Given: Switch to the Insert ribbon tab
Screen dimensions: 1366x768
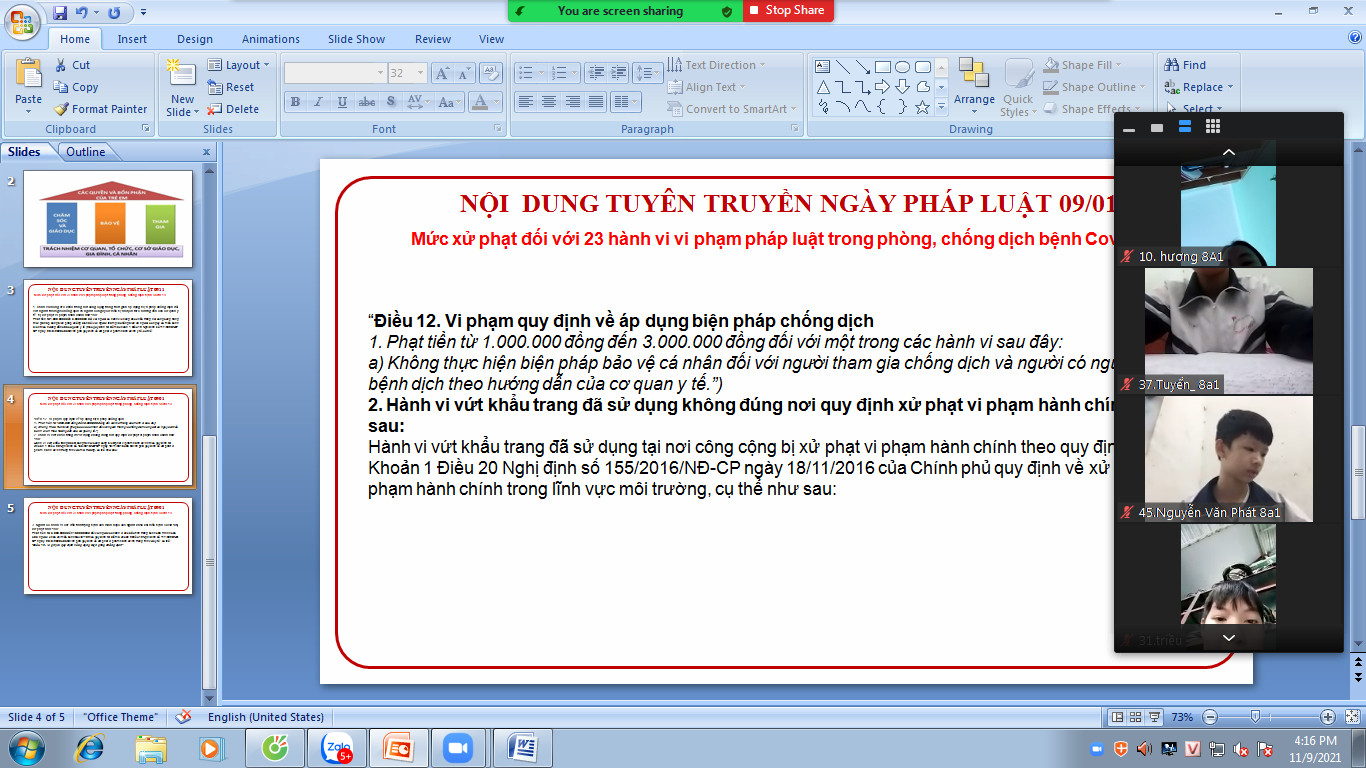Looking at the screenshot, I should point(132,39).
